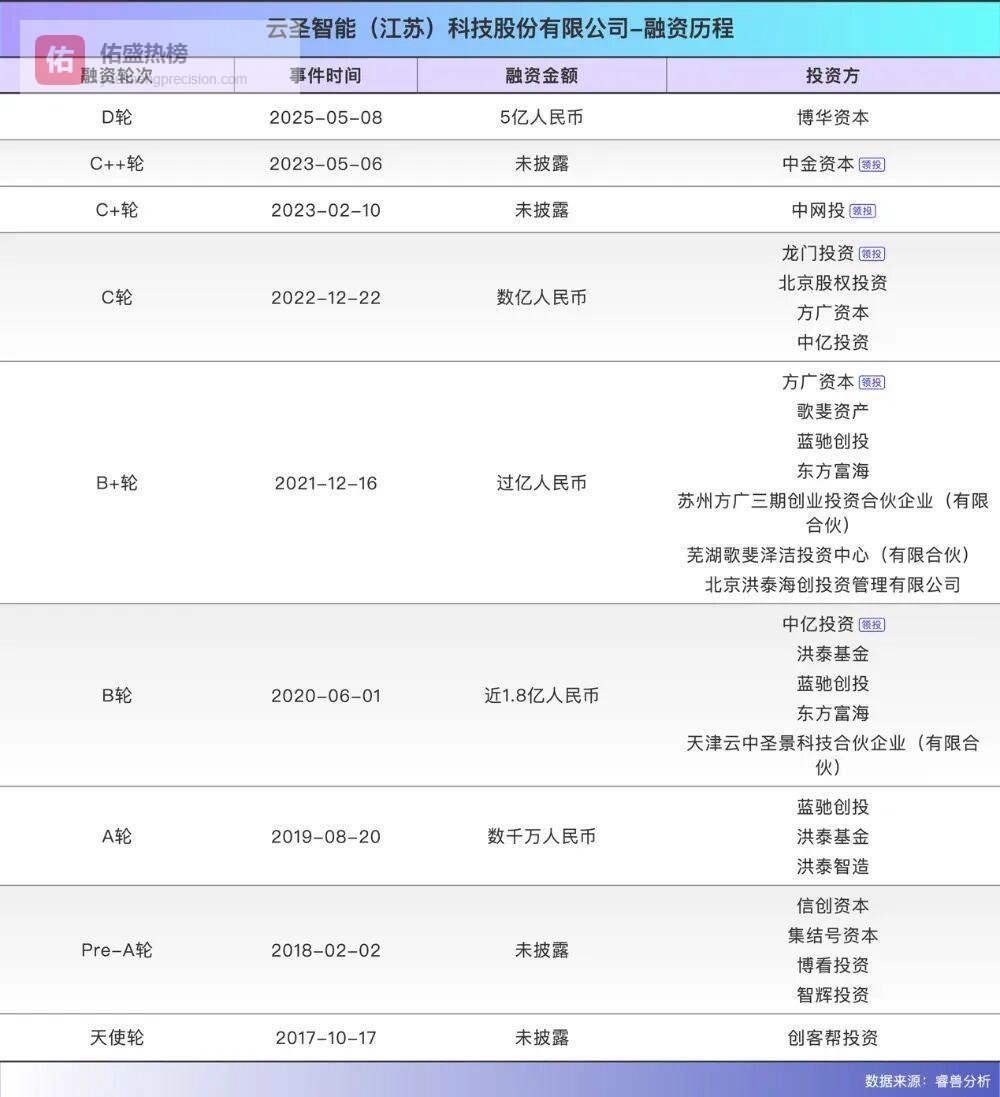Select the 投资方 column header
This screenshot has height=1097, width=1000.
coord(832,76)
